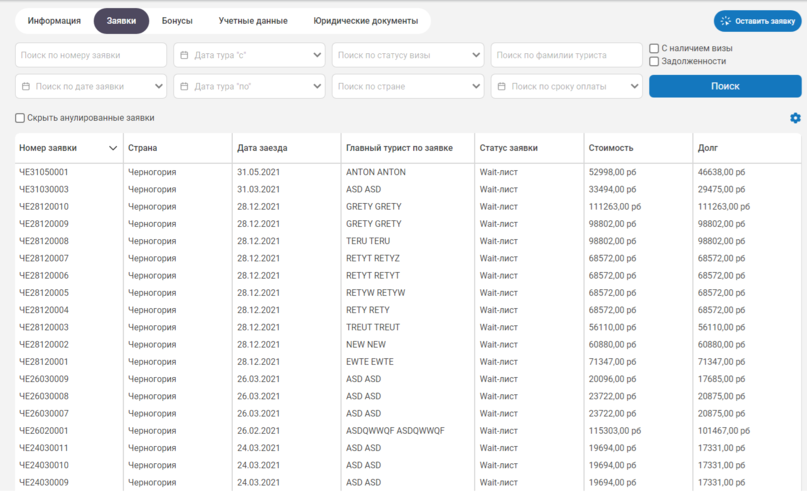This screenshot has height=500, width=807.
Task: Open the 'Поиск по стране' dropdown
Action: coord(476,87)
